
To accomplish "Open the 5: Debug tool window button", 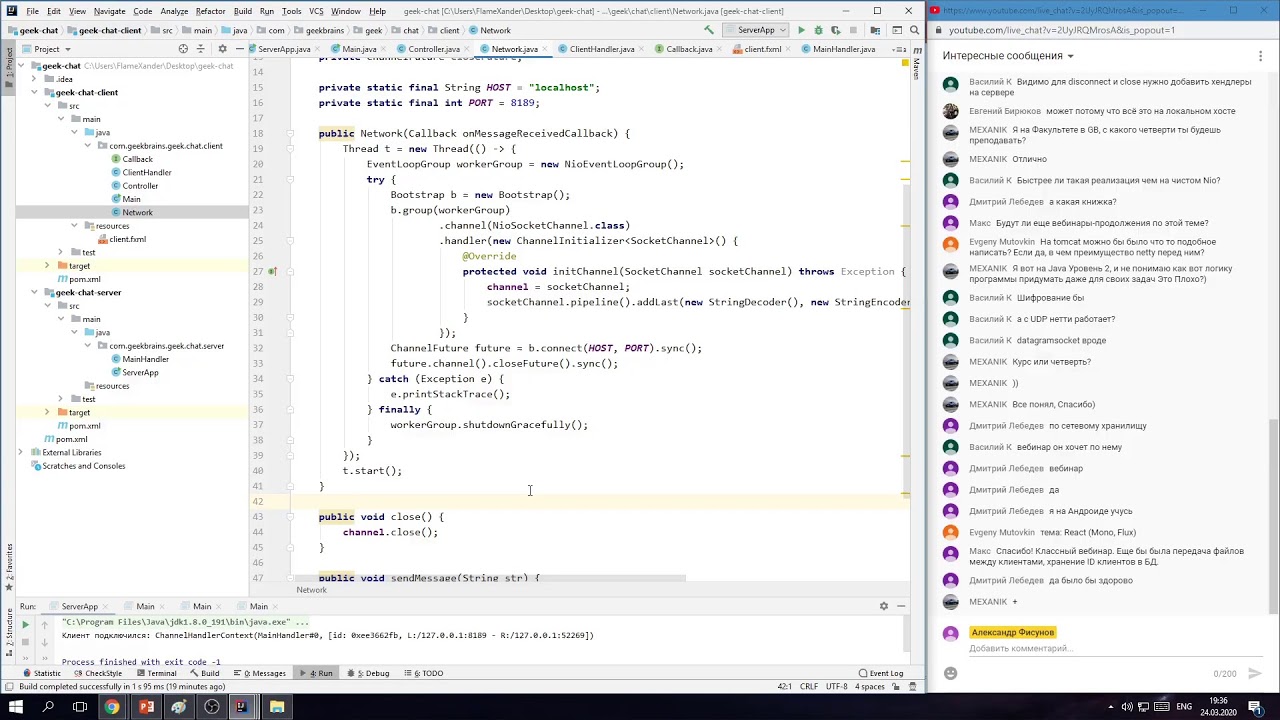I will (371, 673).
